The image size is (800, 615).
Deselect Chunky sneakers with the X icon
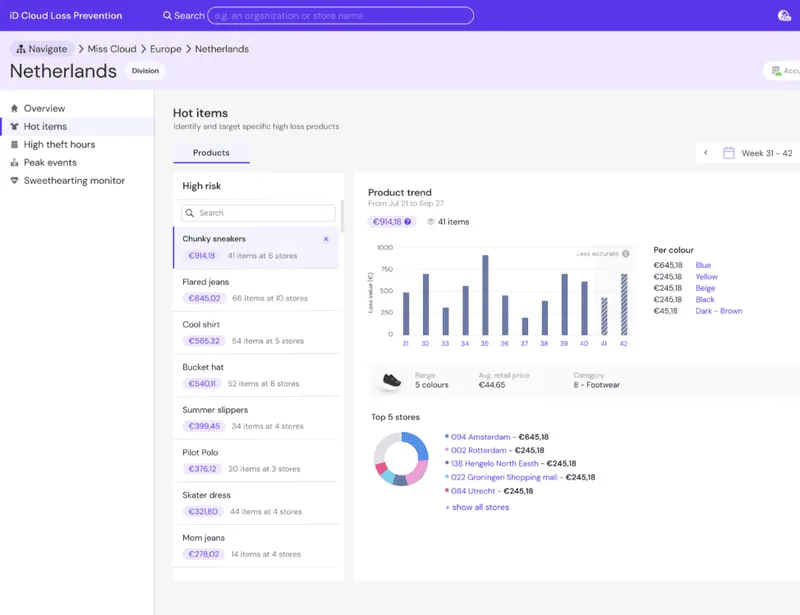pos(326,239)
